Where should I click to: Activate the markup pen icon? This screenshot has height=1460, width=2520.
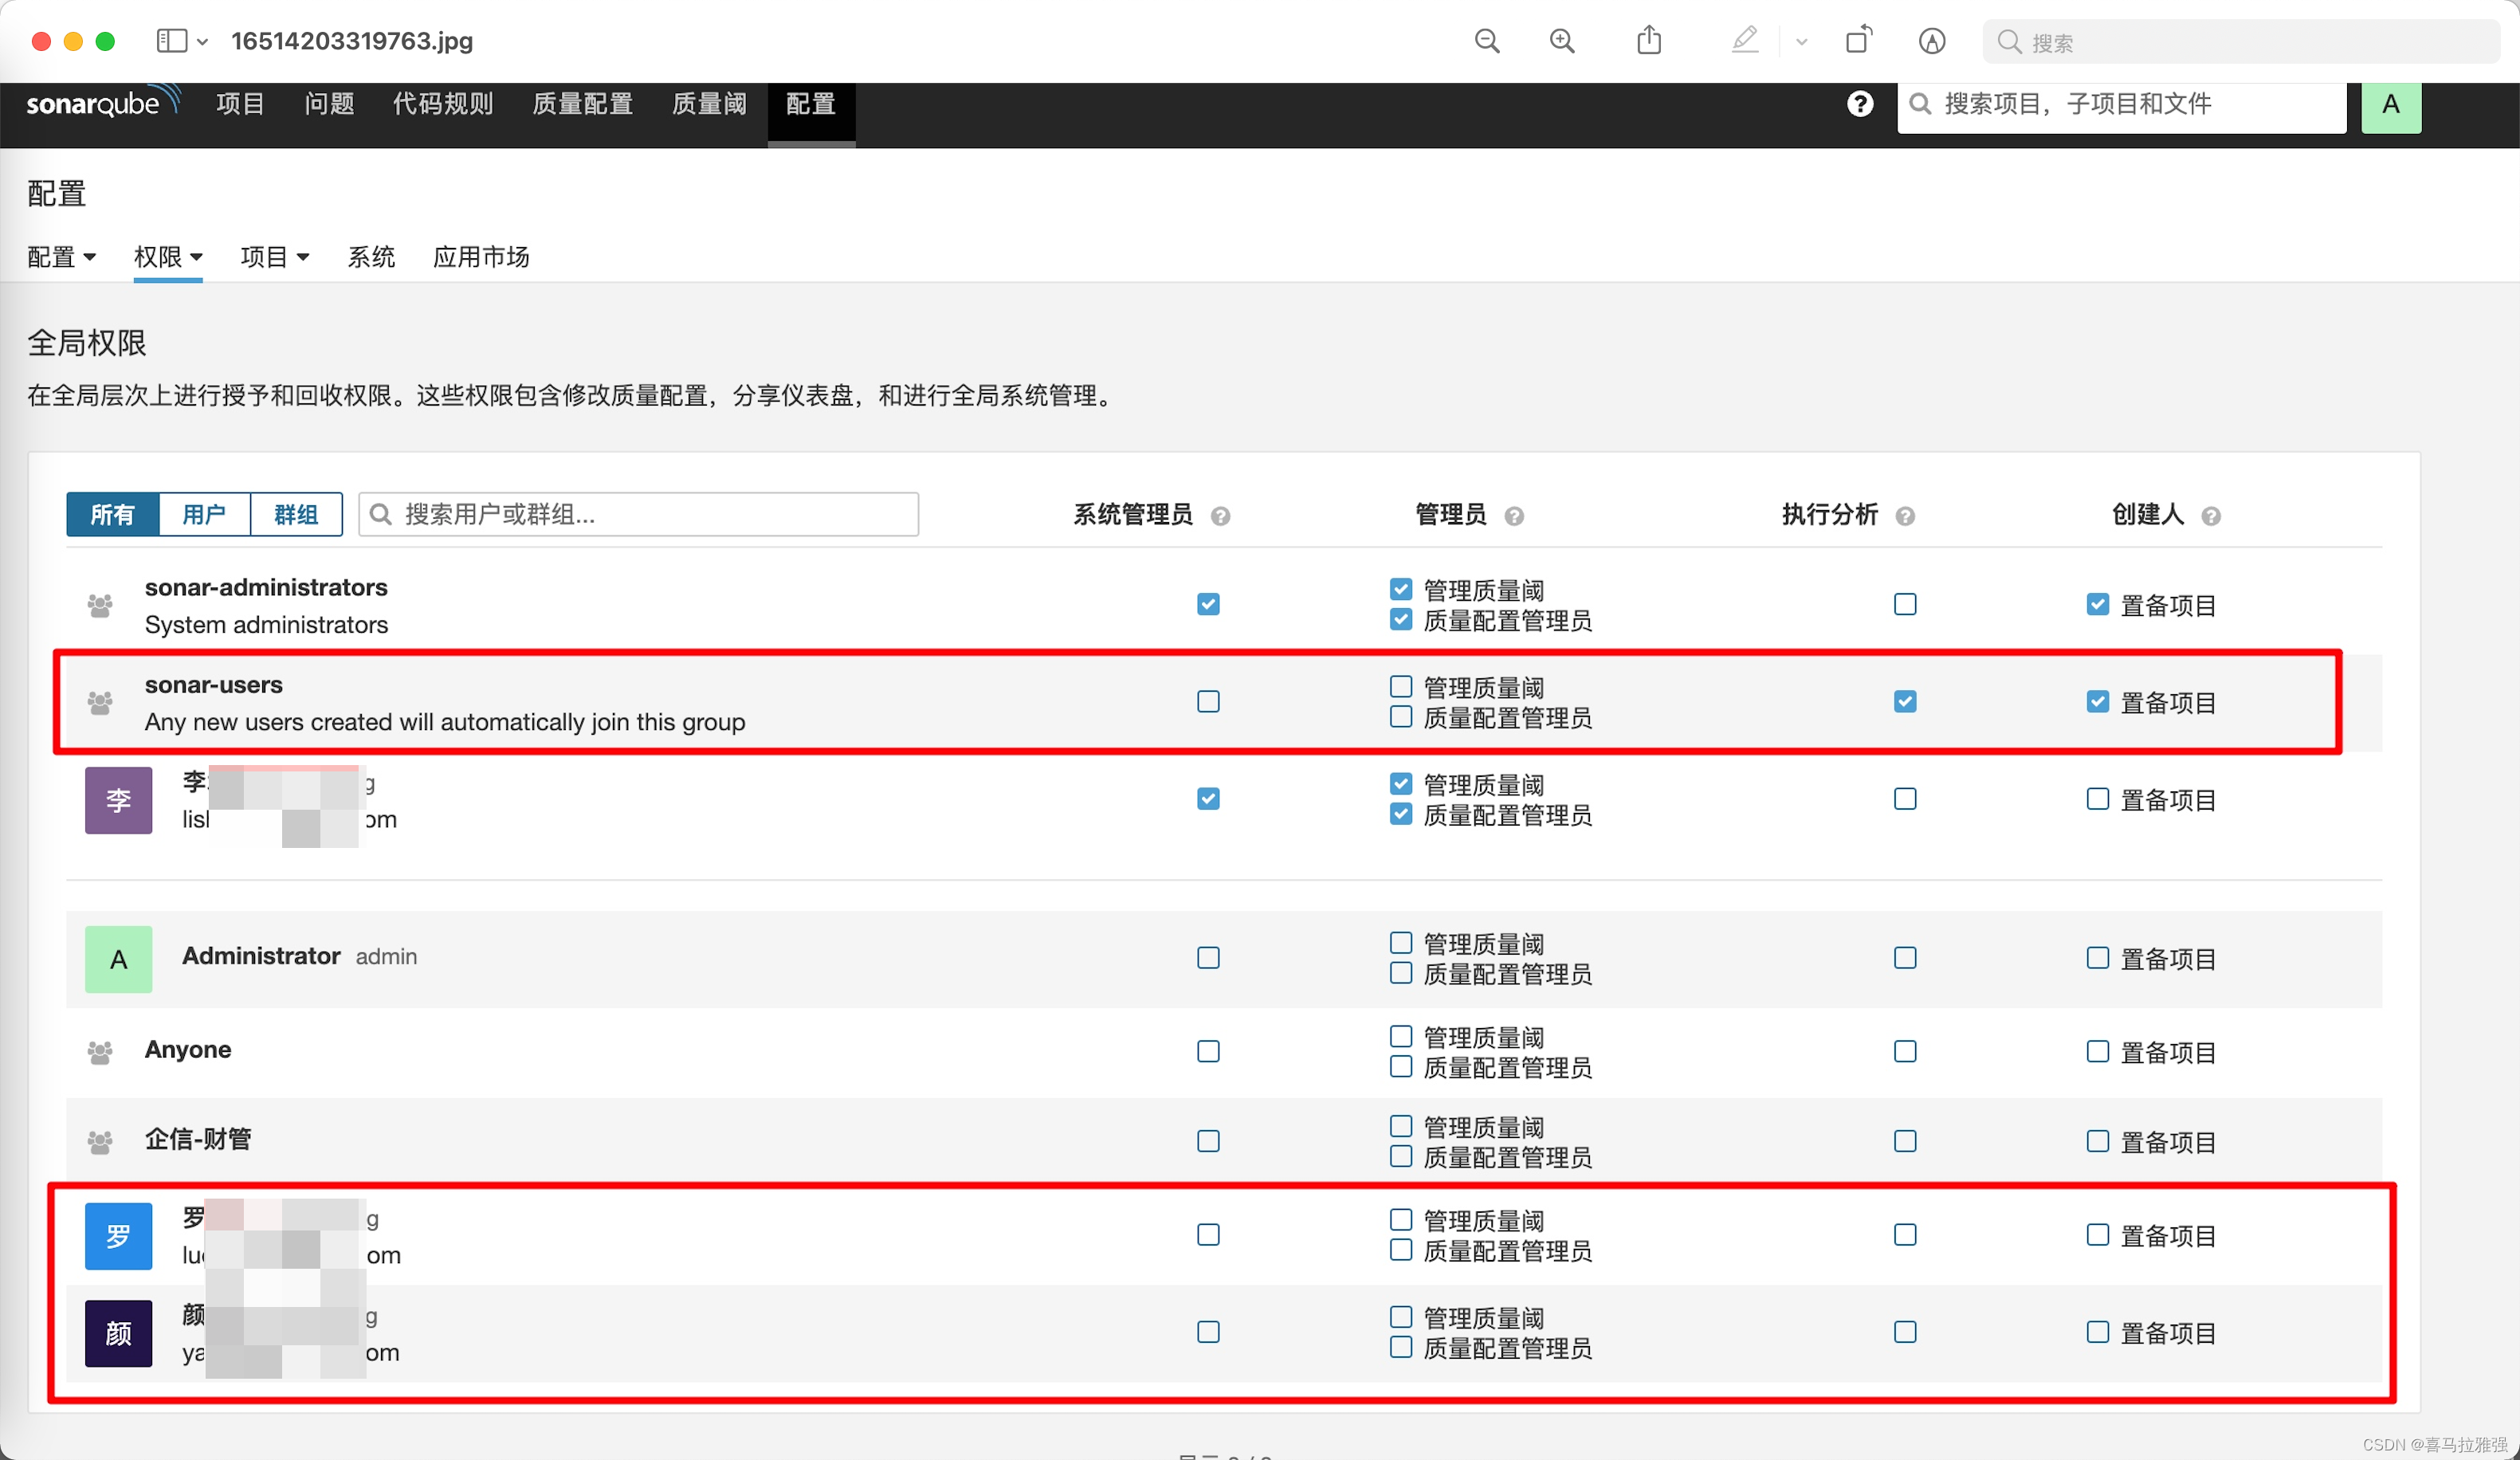(1745, 40)
